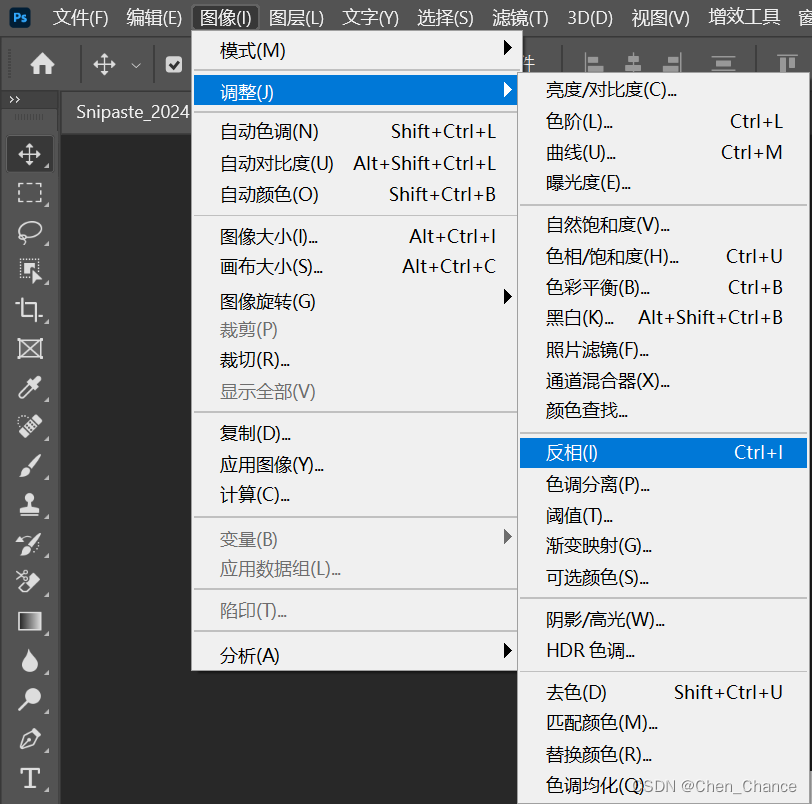812x804 pixels.
Task: Choose 亮度/对比度(C) adjustment
Action: [663, 90]
